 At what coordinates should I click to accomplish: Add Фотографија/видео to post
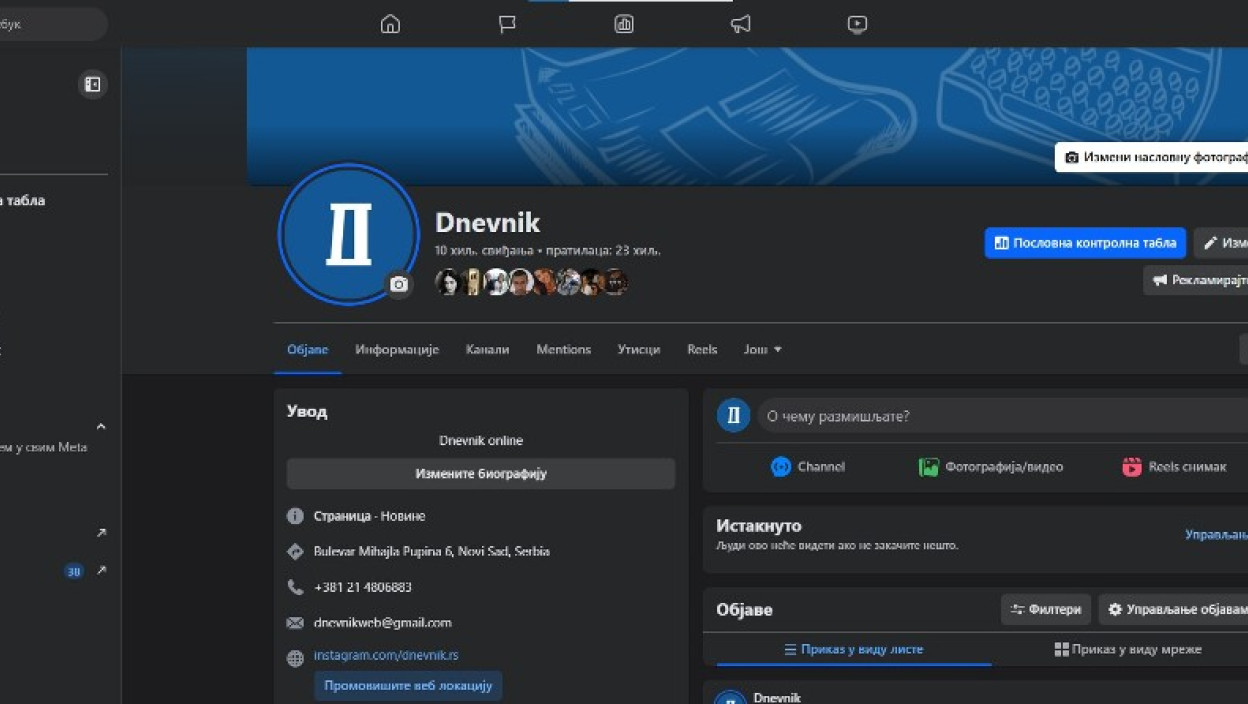pyautogui.click(x=991, y=467)
